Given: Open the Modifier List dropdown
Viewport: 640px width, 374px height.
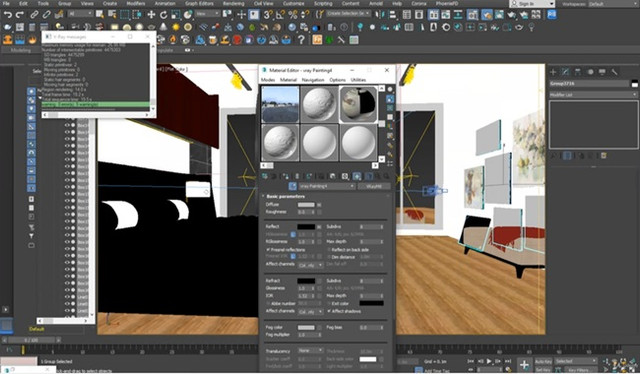Looking at the screenshot, I should click(x=593, y=95).
